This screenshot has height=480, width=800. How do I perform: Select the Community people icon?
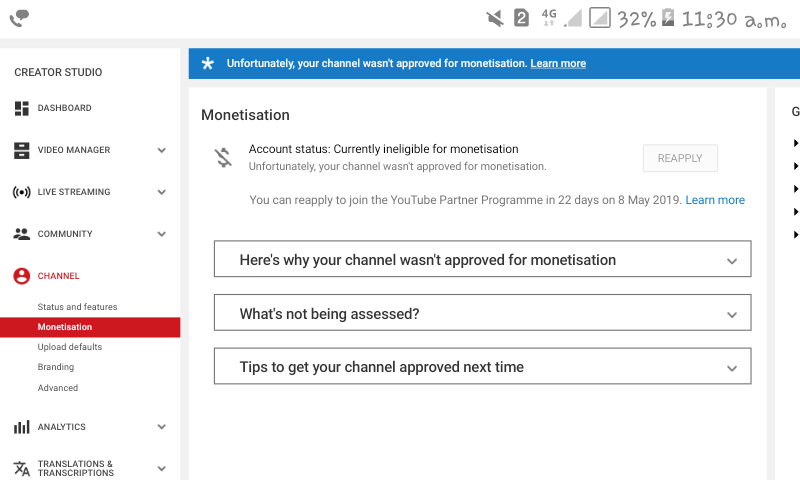21,234
